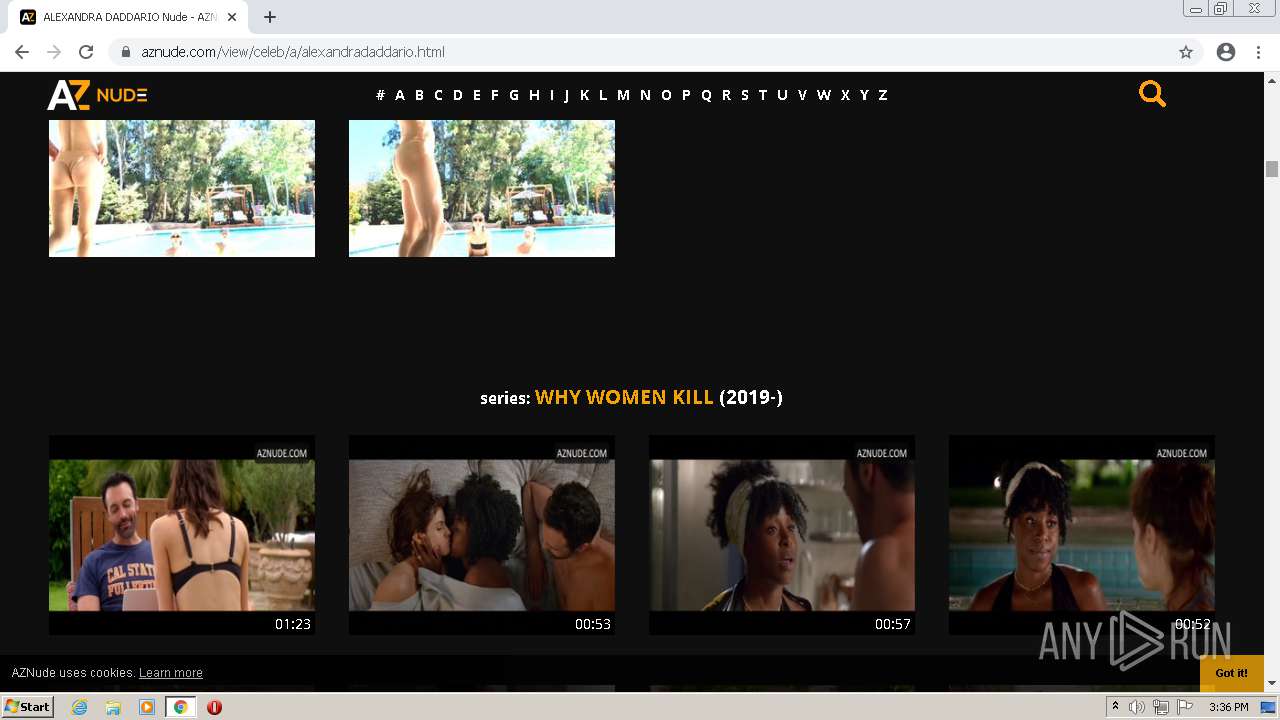Launch Internet Explorer from the taskbar
The image size is (1280, 720).
tap(79, 707)
